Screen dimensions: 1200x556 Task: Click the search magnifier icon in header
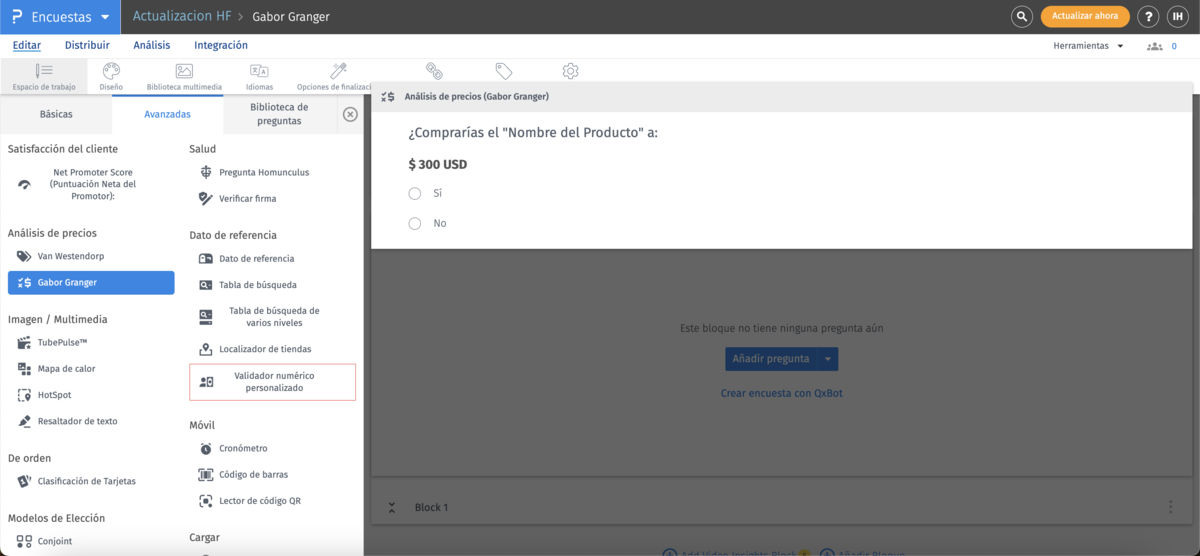pyautogui.click(x=1021, y=17)
